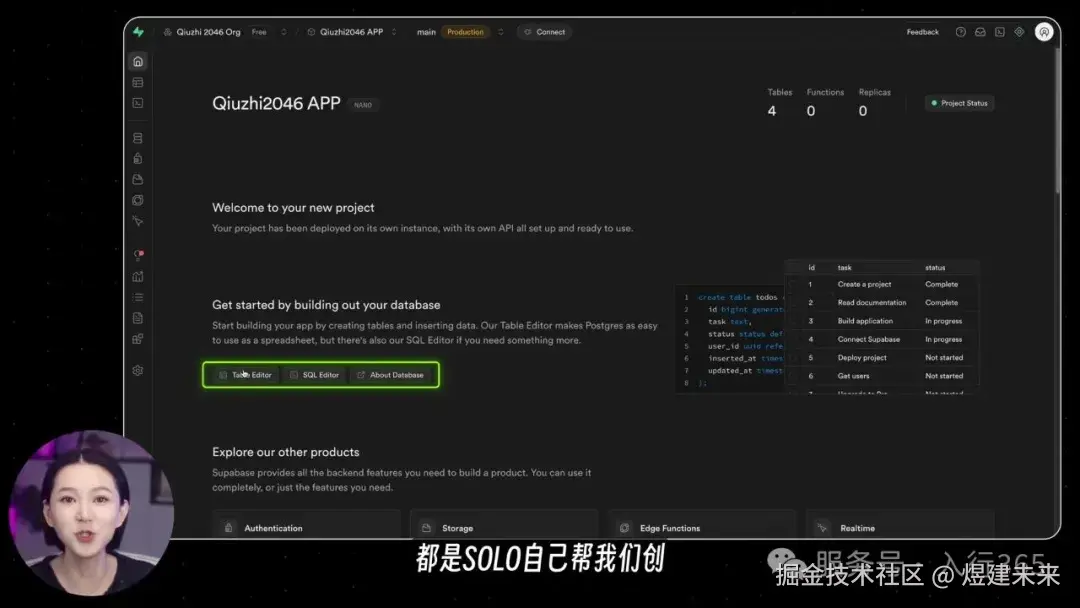This screenshot has width=1080, height=608.
Task: Open the AI assistant icon in the top bar
Action: pyautogui.click(x=1019, y=32)
